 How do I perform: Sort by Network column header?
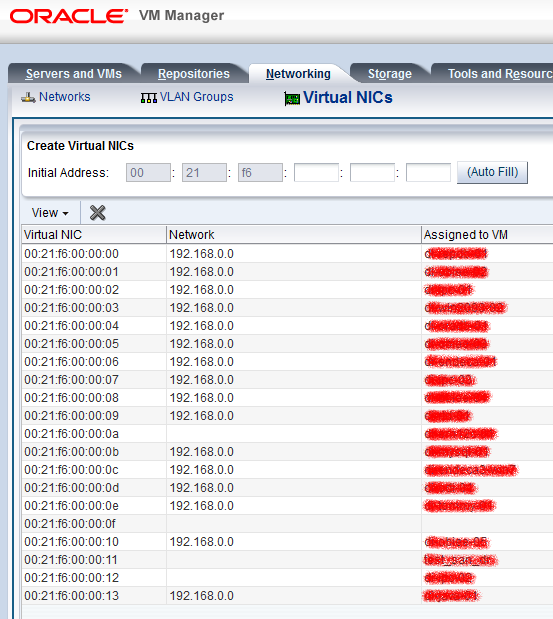coord(294,235)
